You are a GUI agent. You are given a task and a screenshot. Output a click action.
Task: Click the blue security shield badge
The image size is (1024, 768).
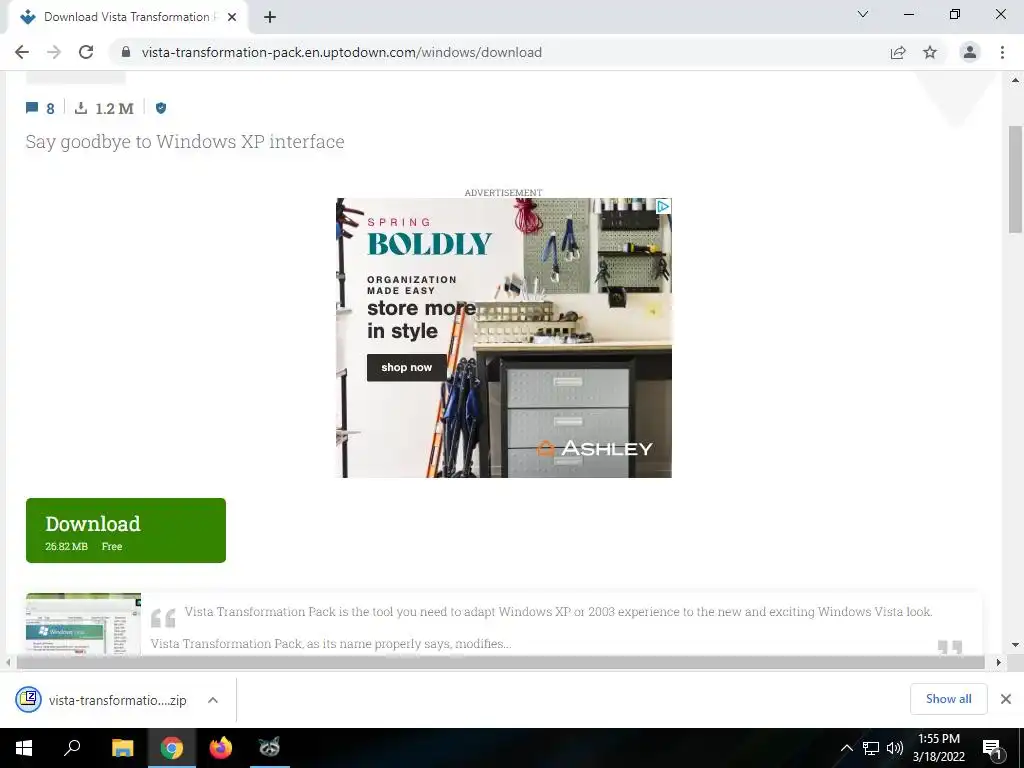161,108
